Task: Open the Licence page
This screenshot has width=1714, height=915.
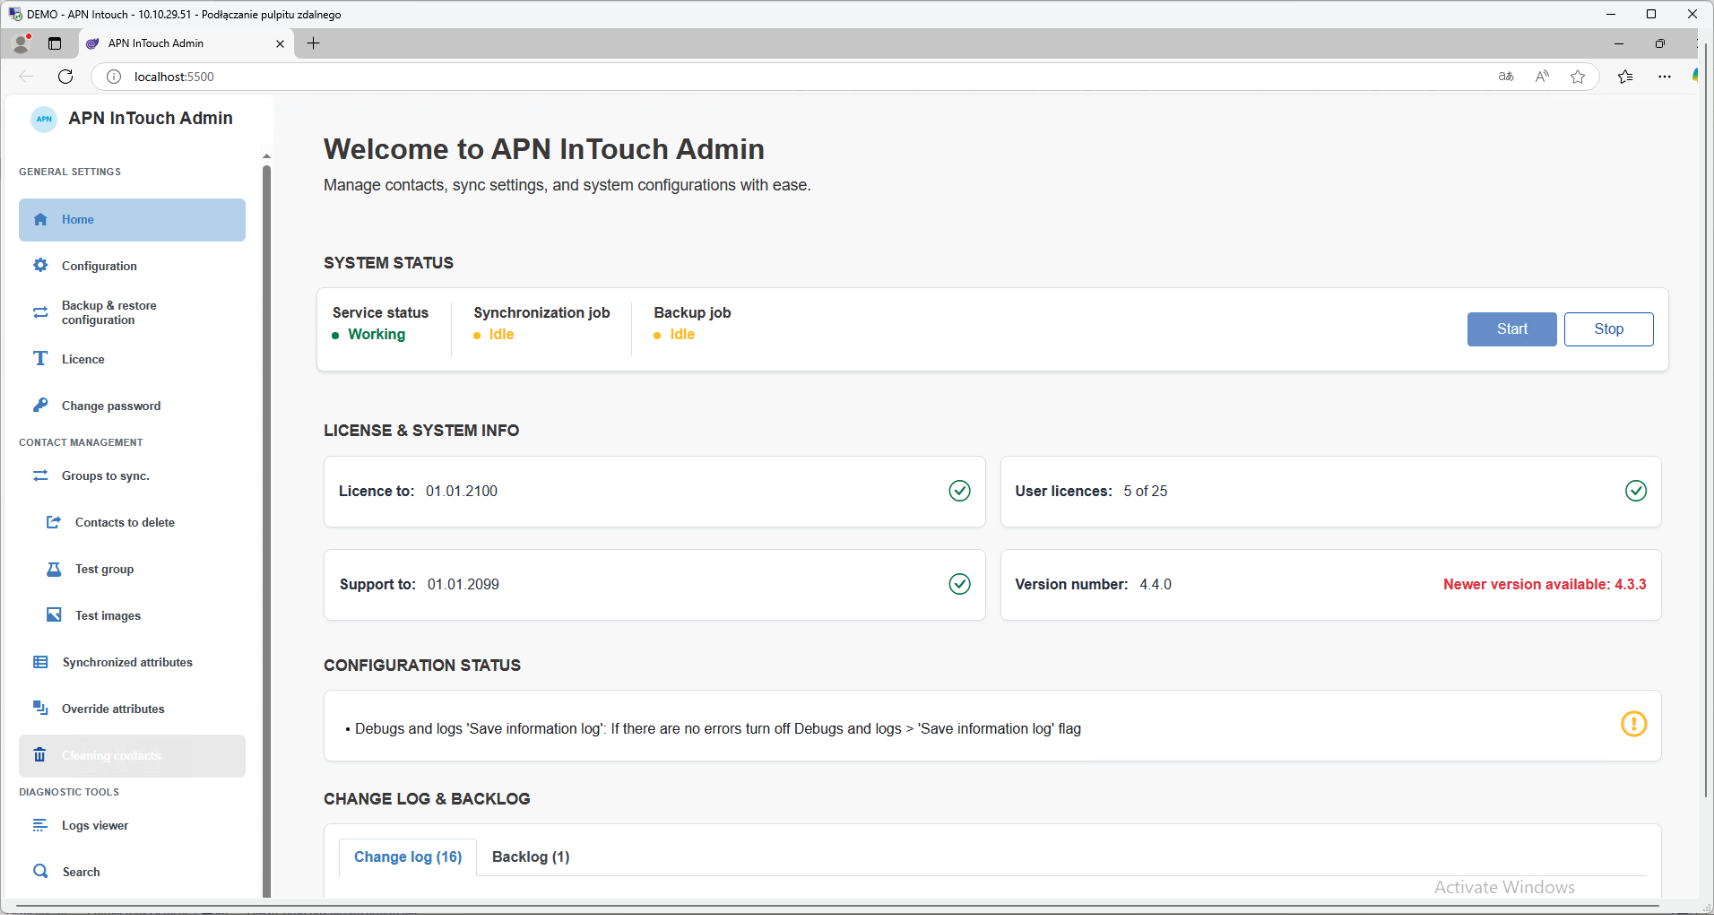Action: 132,359
